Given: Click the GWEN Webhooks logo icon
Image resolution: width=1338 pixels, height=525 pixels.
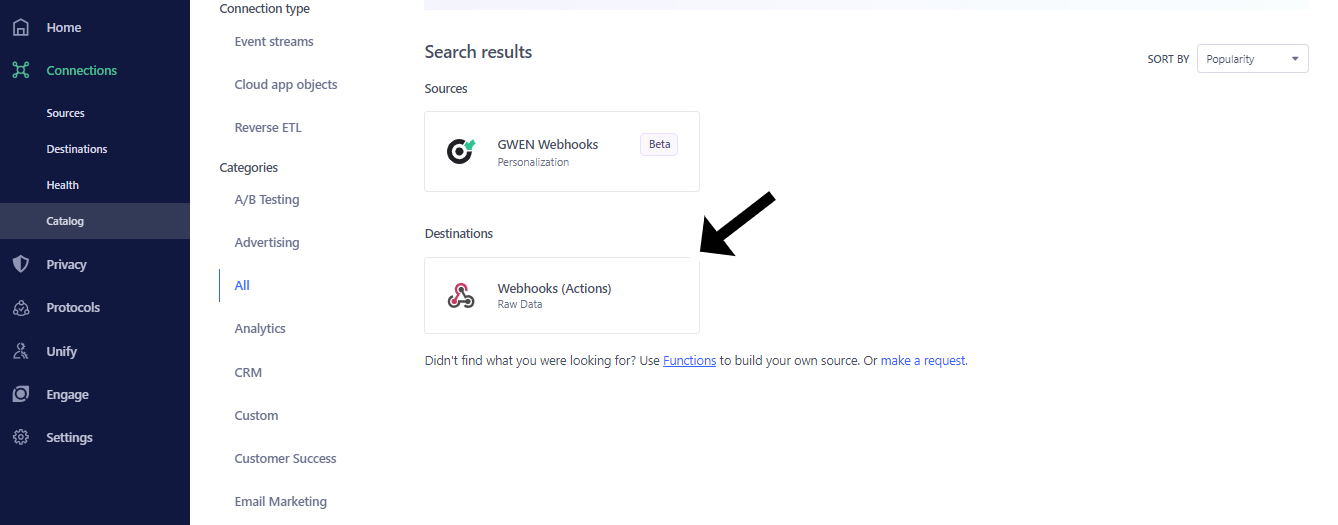Looking at the screenshot, I should [461, 151].
